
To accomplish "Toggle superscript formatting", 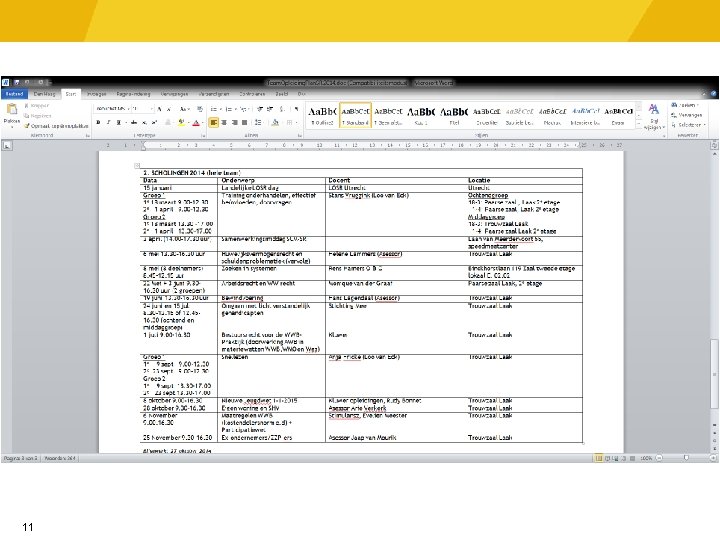I will [x=154, y=123].
